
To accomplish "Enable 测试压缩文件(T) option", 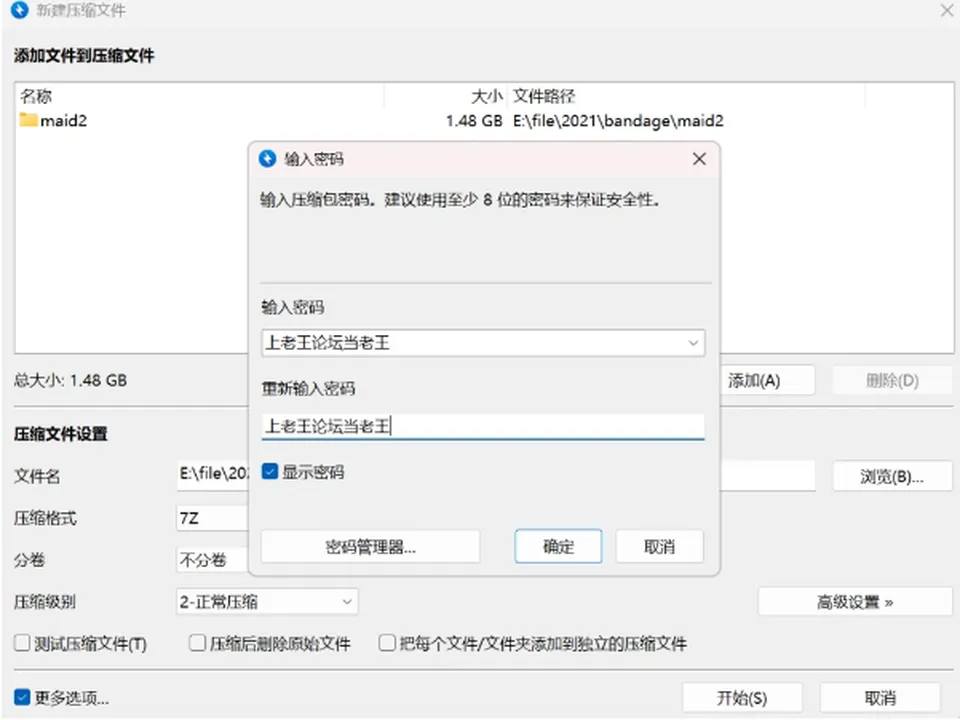I will (22, 643).
